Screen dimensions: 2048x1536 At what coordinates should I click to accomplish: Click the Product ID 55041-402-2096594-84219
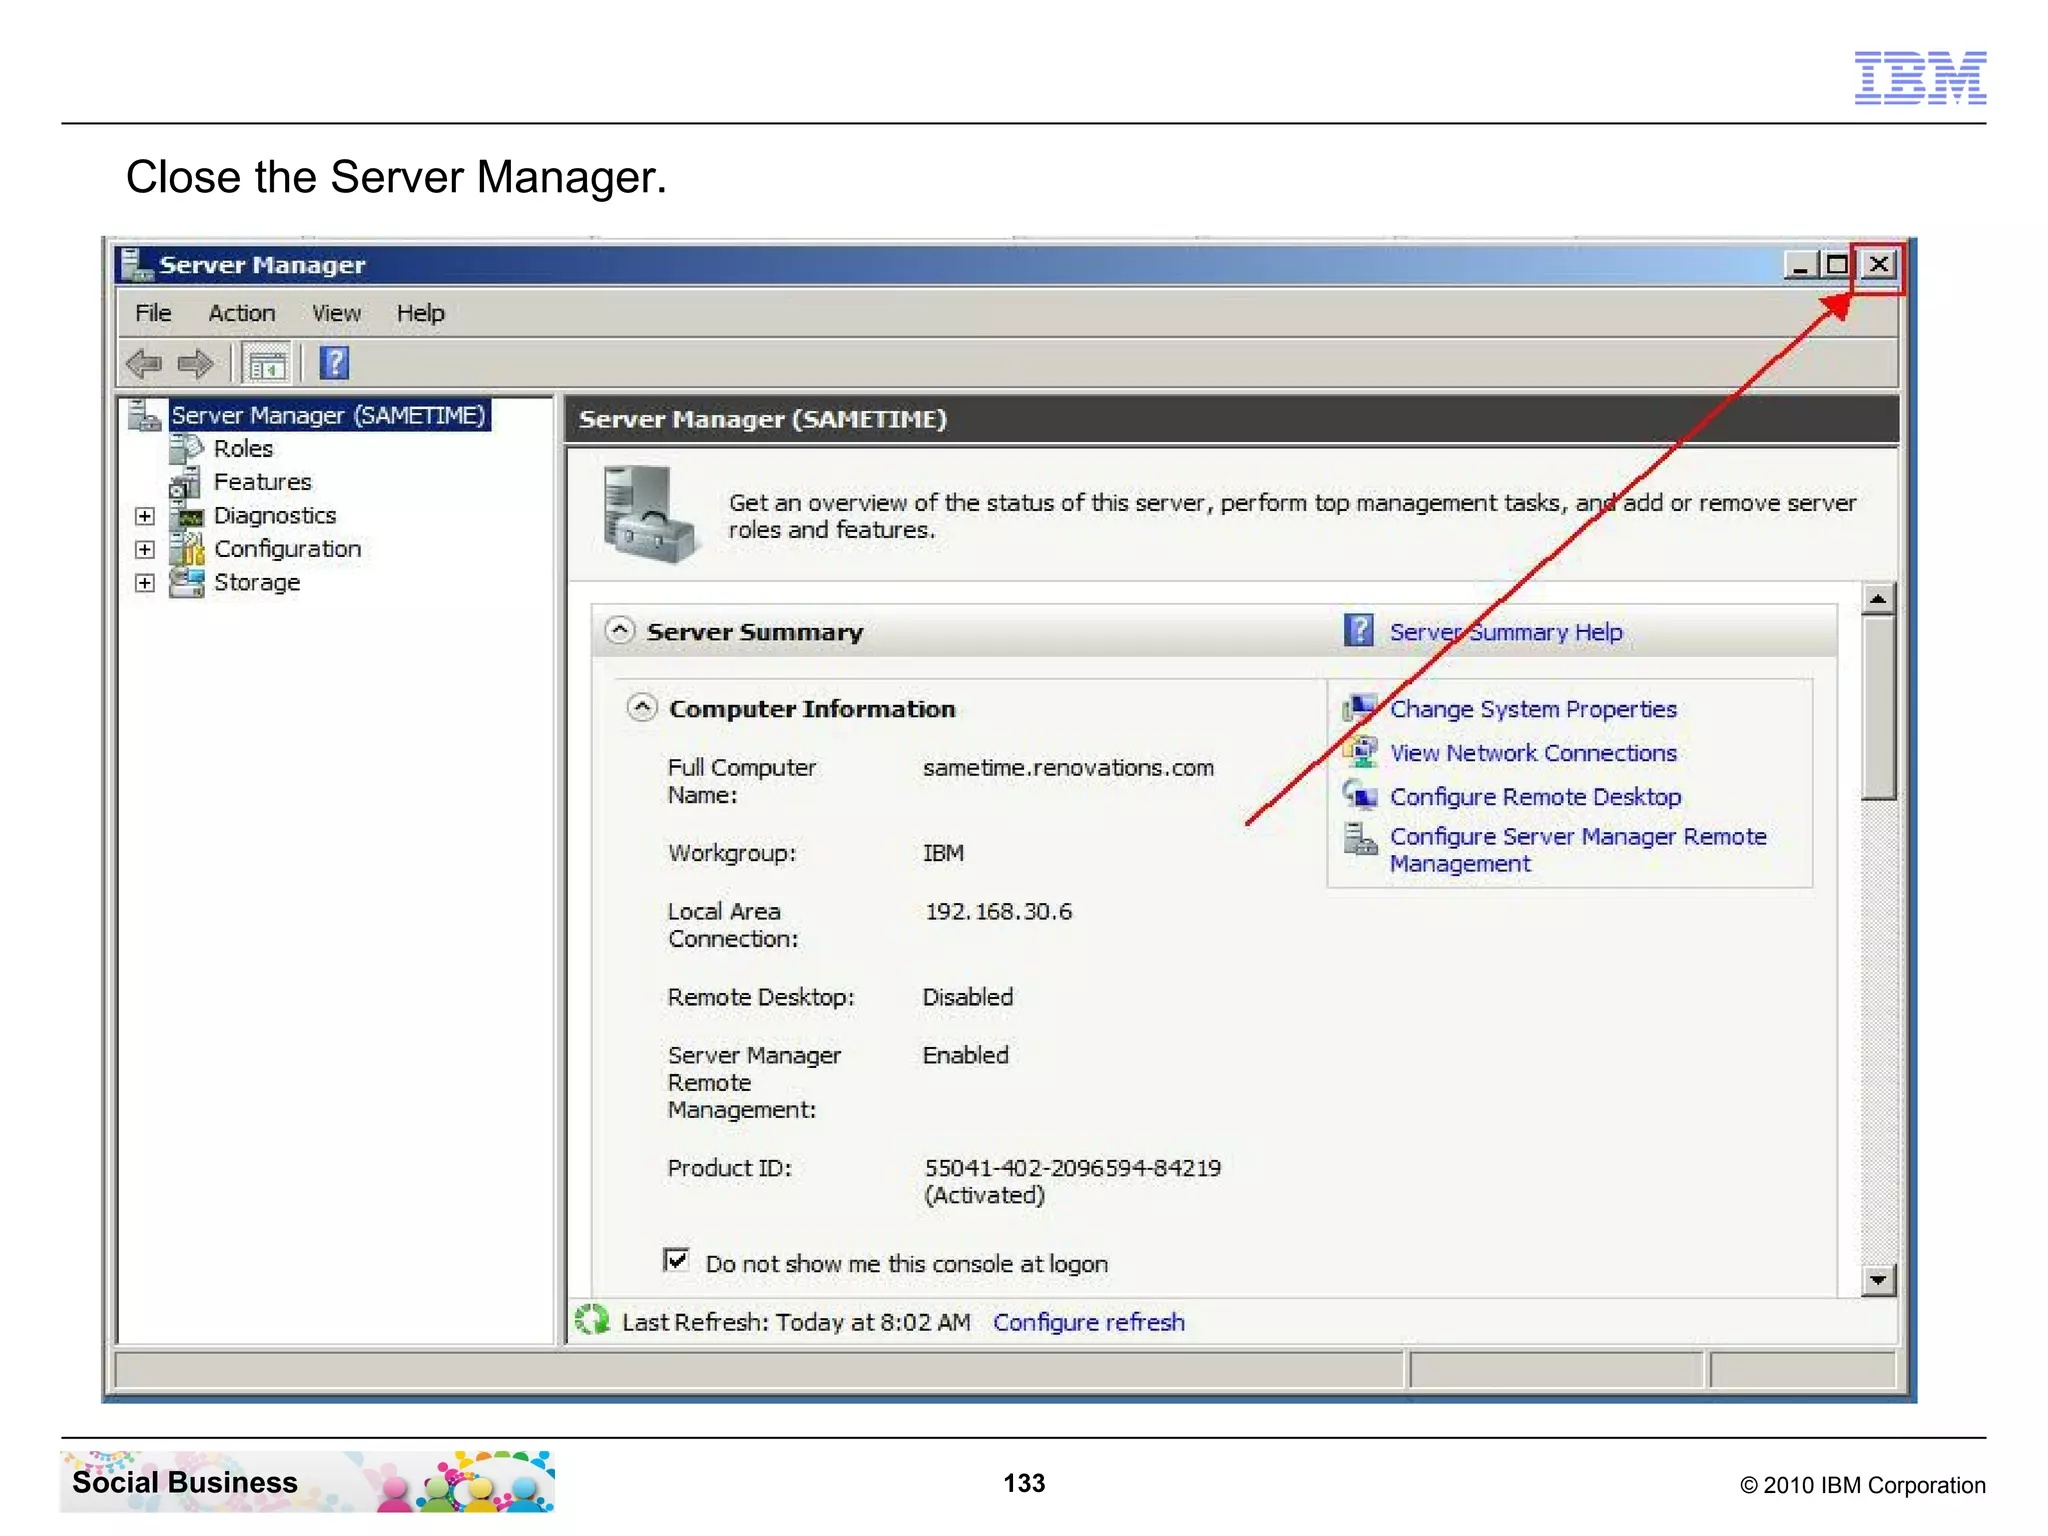coord(1072,1168)
